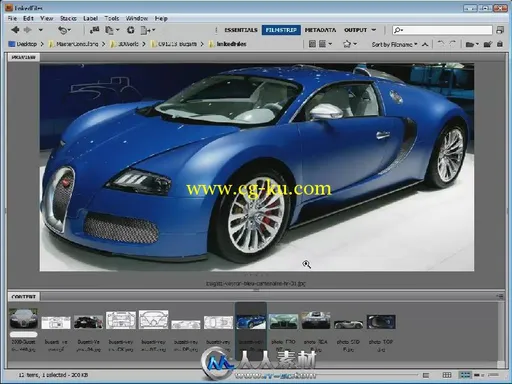
Task: Open the Refine stacked-pages dropdown
Action: coord(112,30)
